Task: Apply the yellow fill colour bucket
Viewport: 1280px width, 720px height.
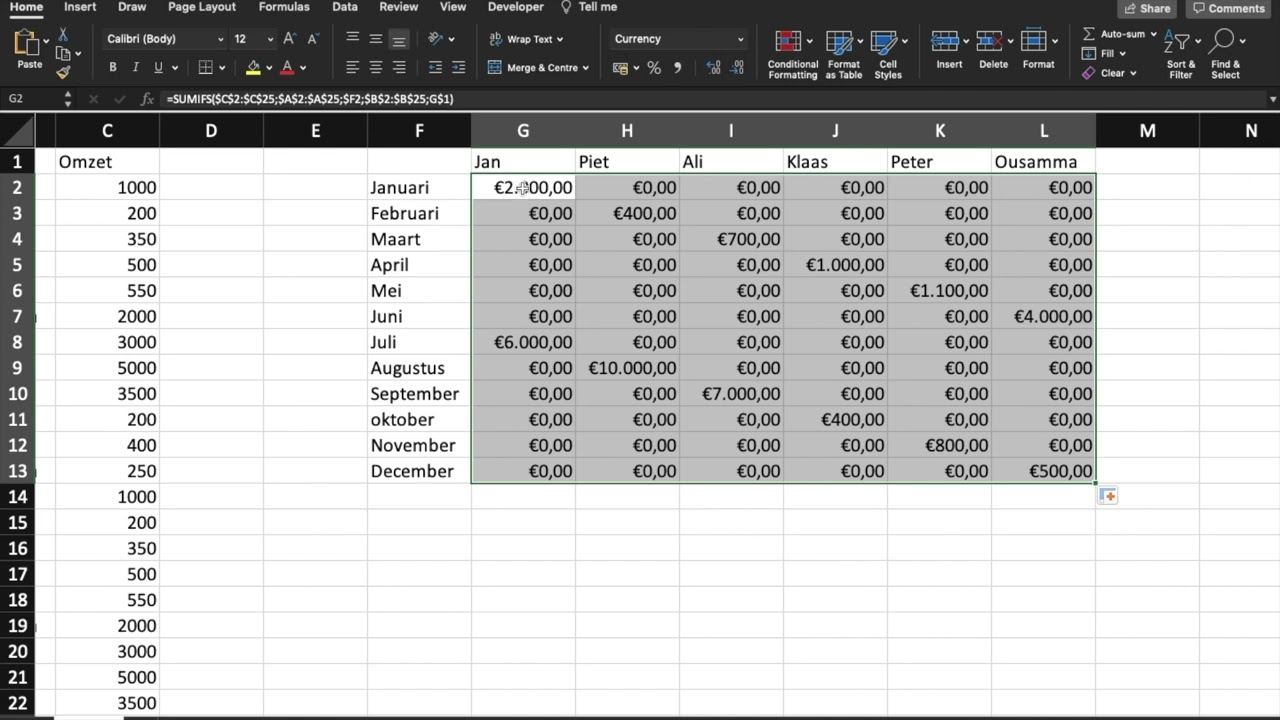Action: pos(253,68)
